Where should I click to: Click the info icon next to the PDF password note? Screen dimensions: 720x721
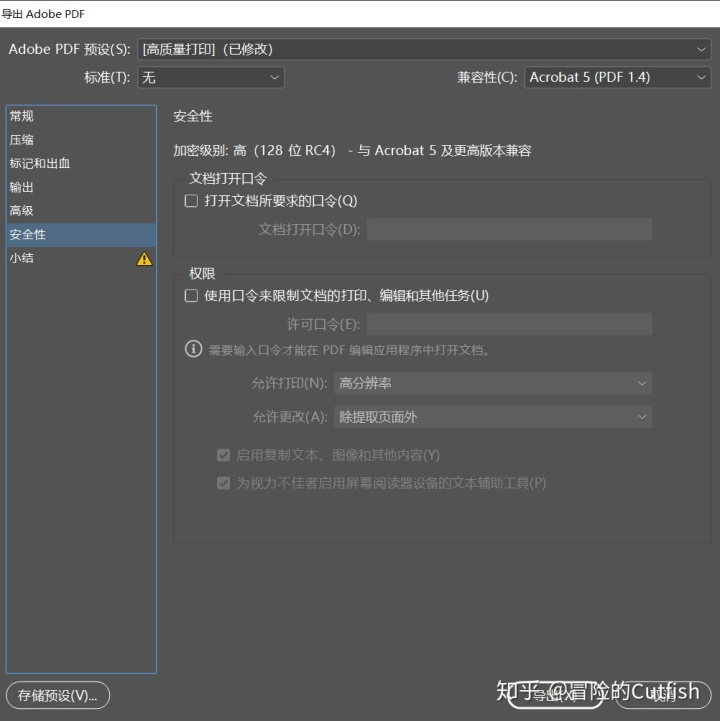(x=194, y=349)
